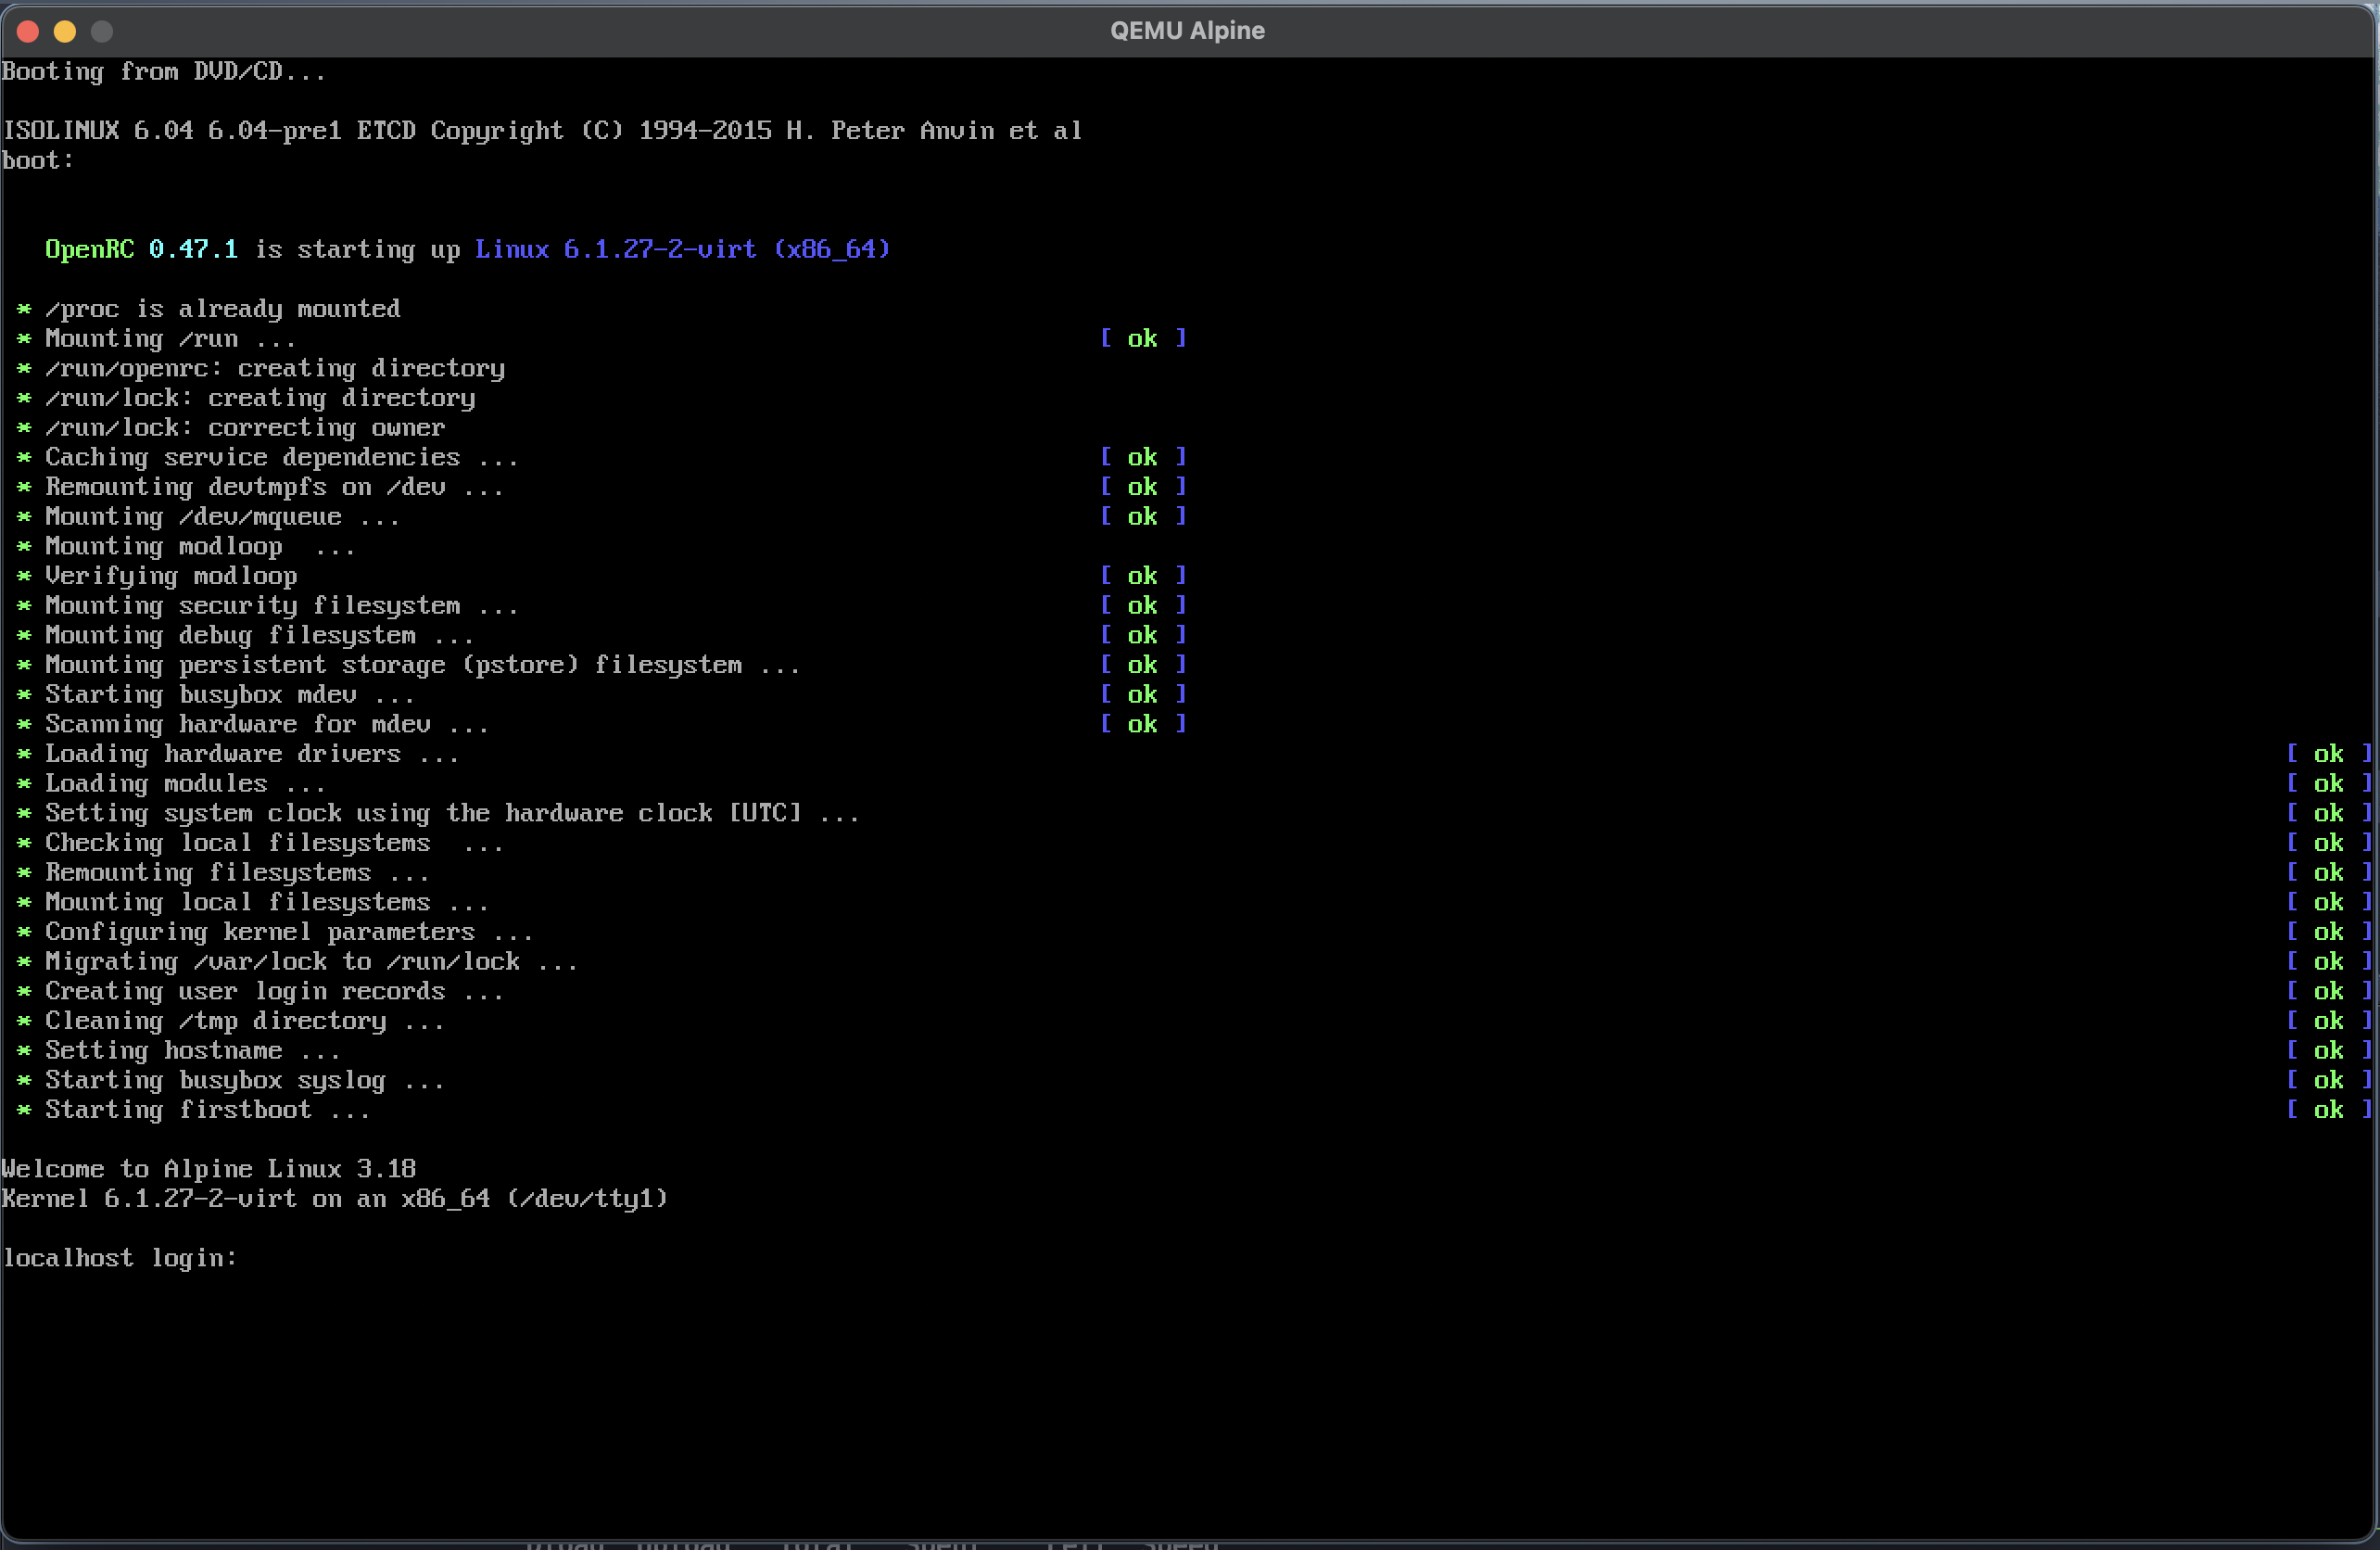This screenshot has width=2380, height=1550.
Task: Click ok status for Verifying modloop
Action: coord(1143,576)
